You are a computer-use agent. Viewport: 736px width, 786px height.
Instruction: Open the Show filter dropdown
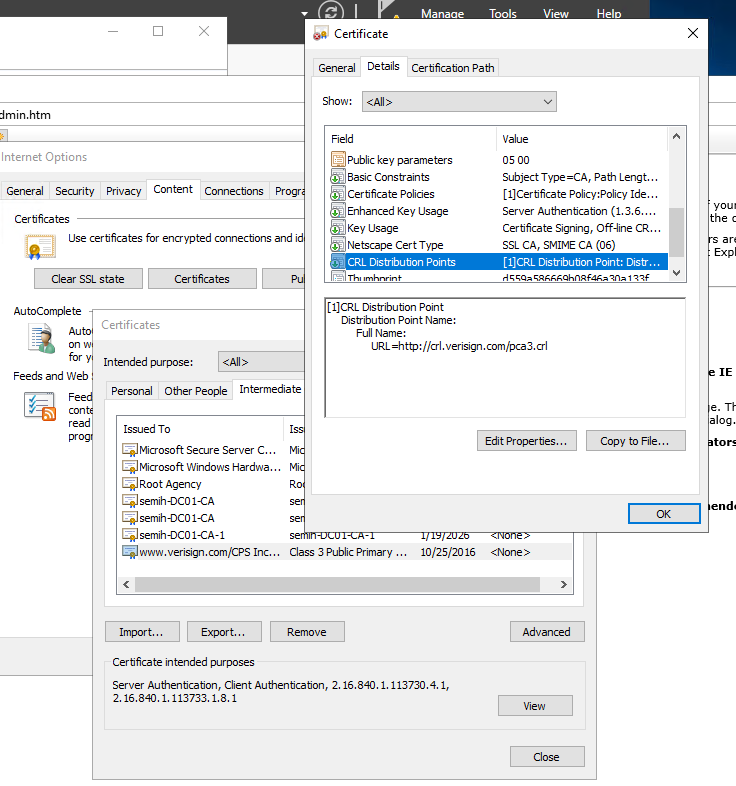click(458, 102)
